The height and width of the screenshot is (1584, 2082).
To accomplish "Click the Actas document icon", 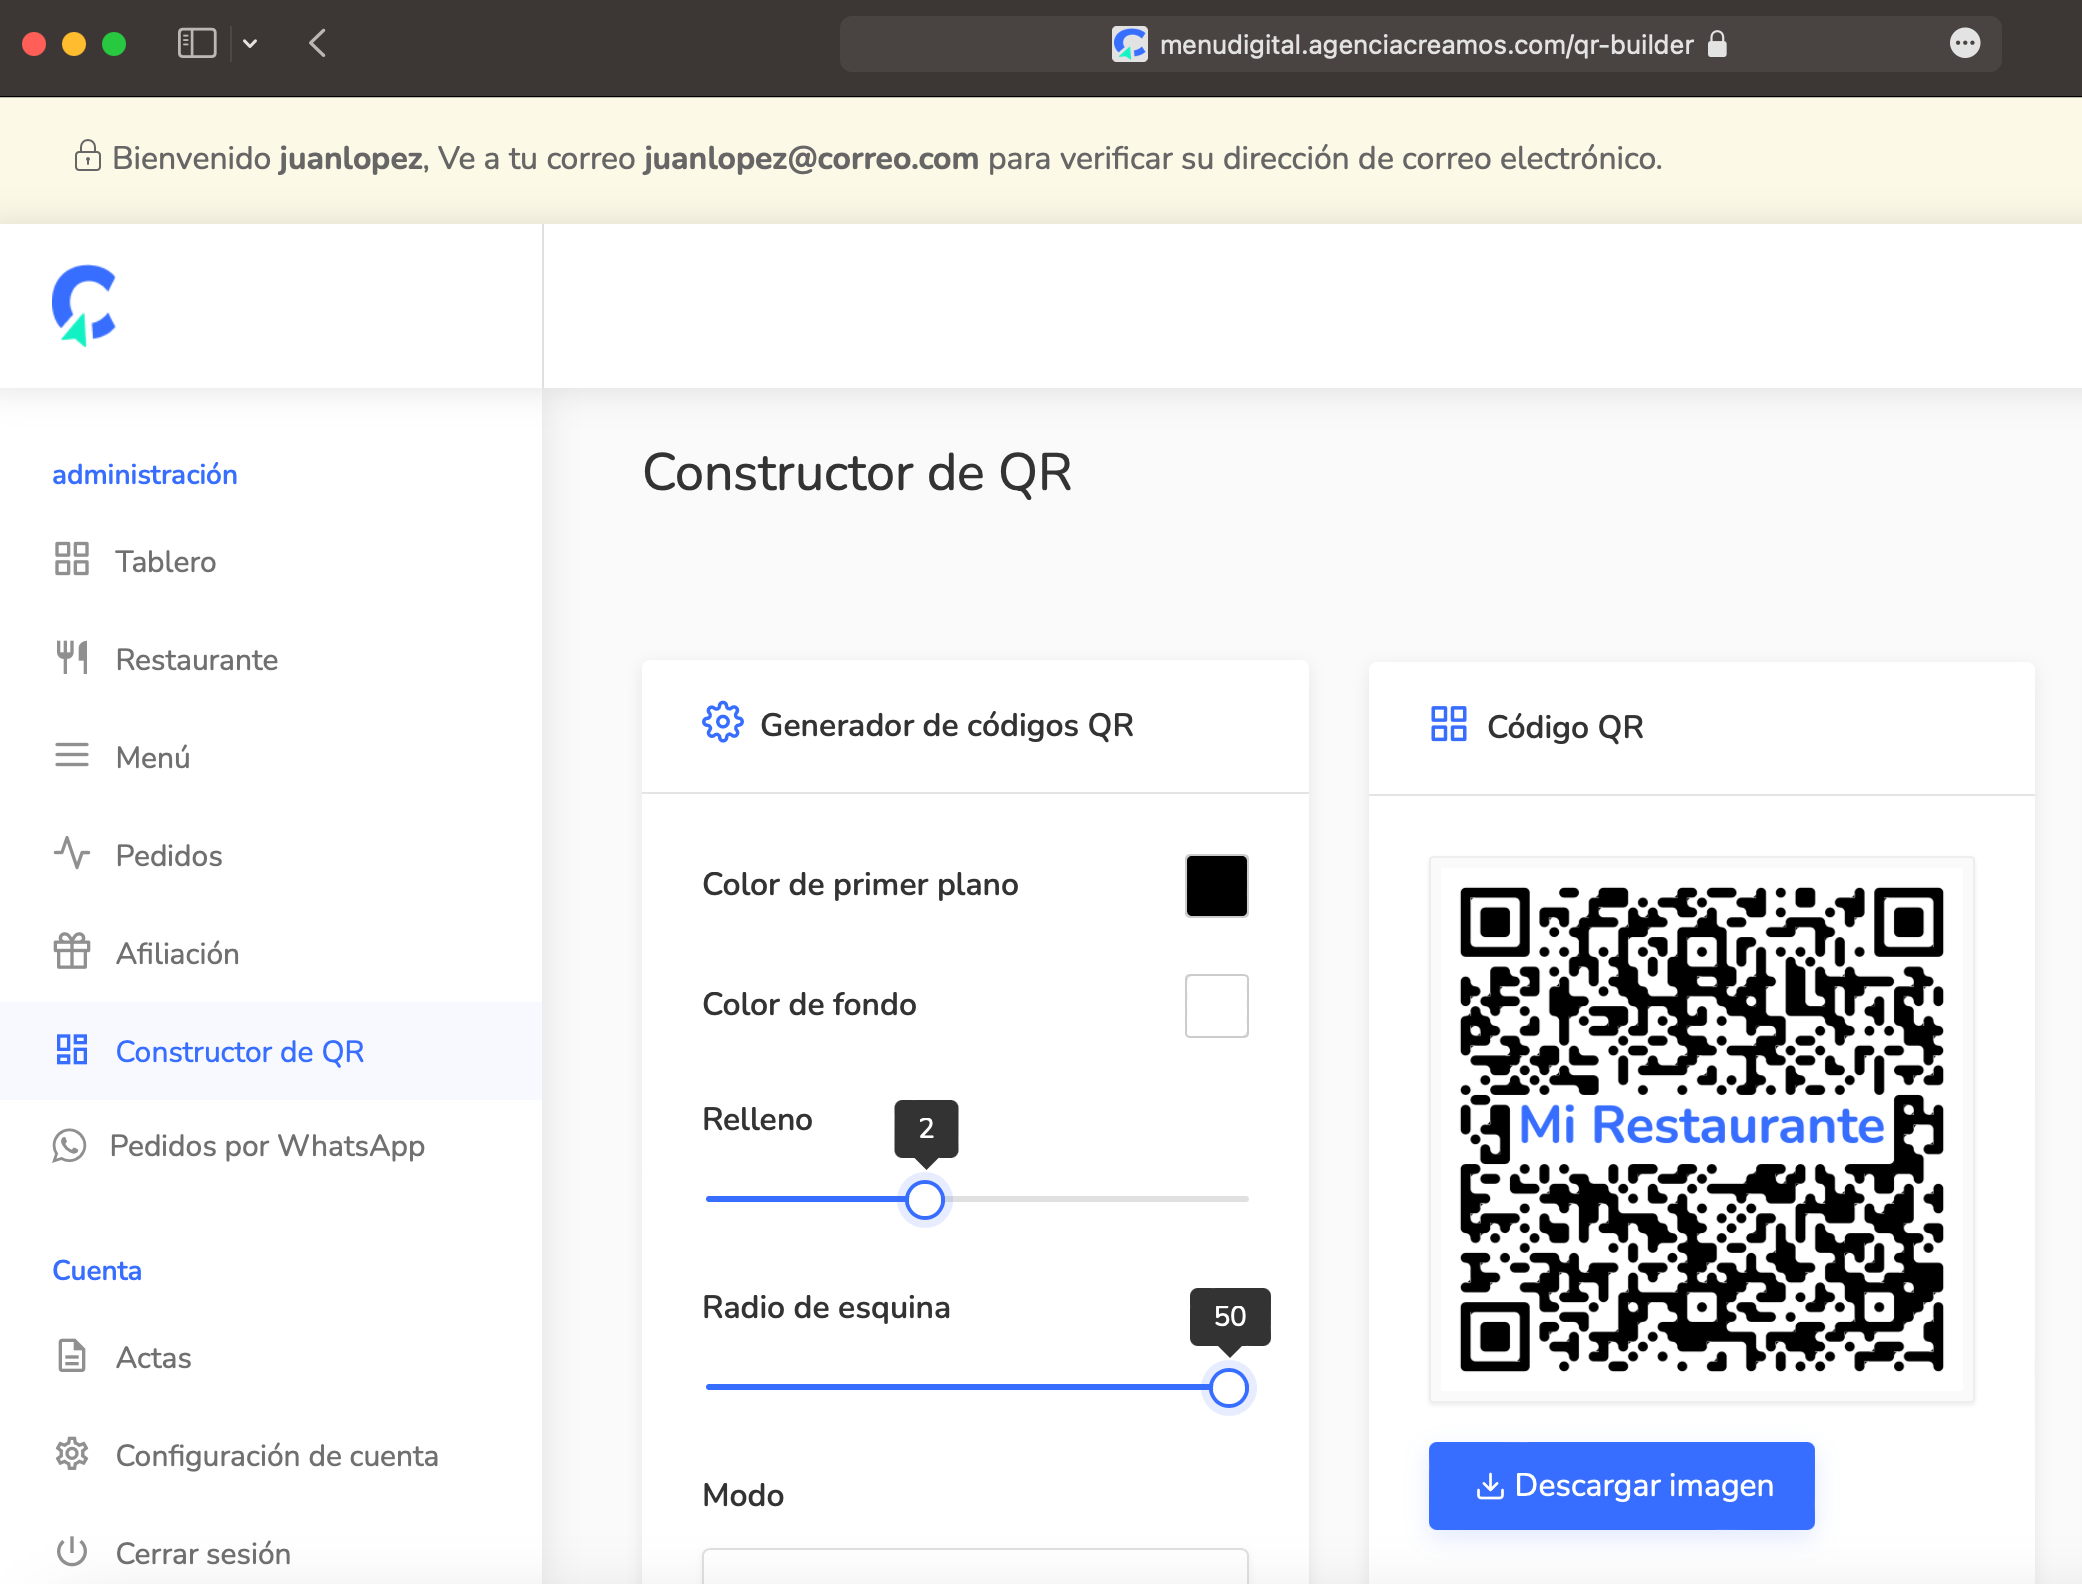I will click(72, 1355).
